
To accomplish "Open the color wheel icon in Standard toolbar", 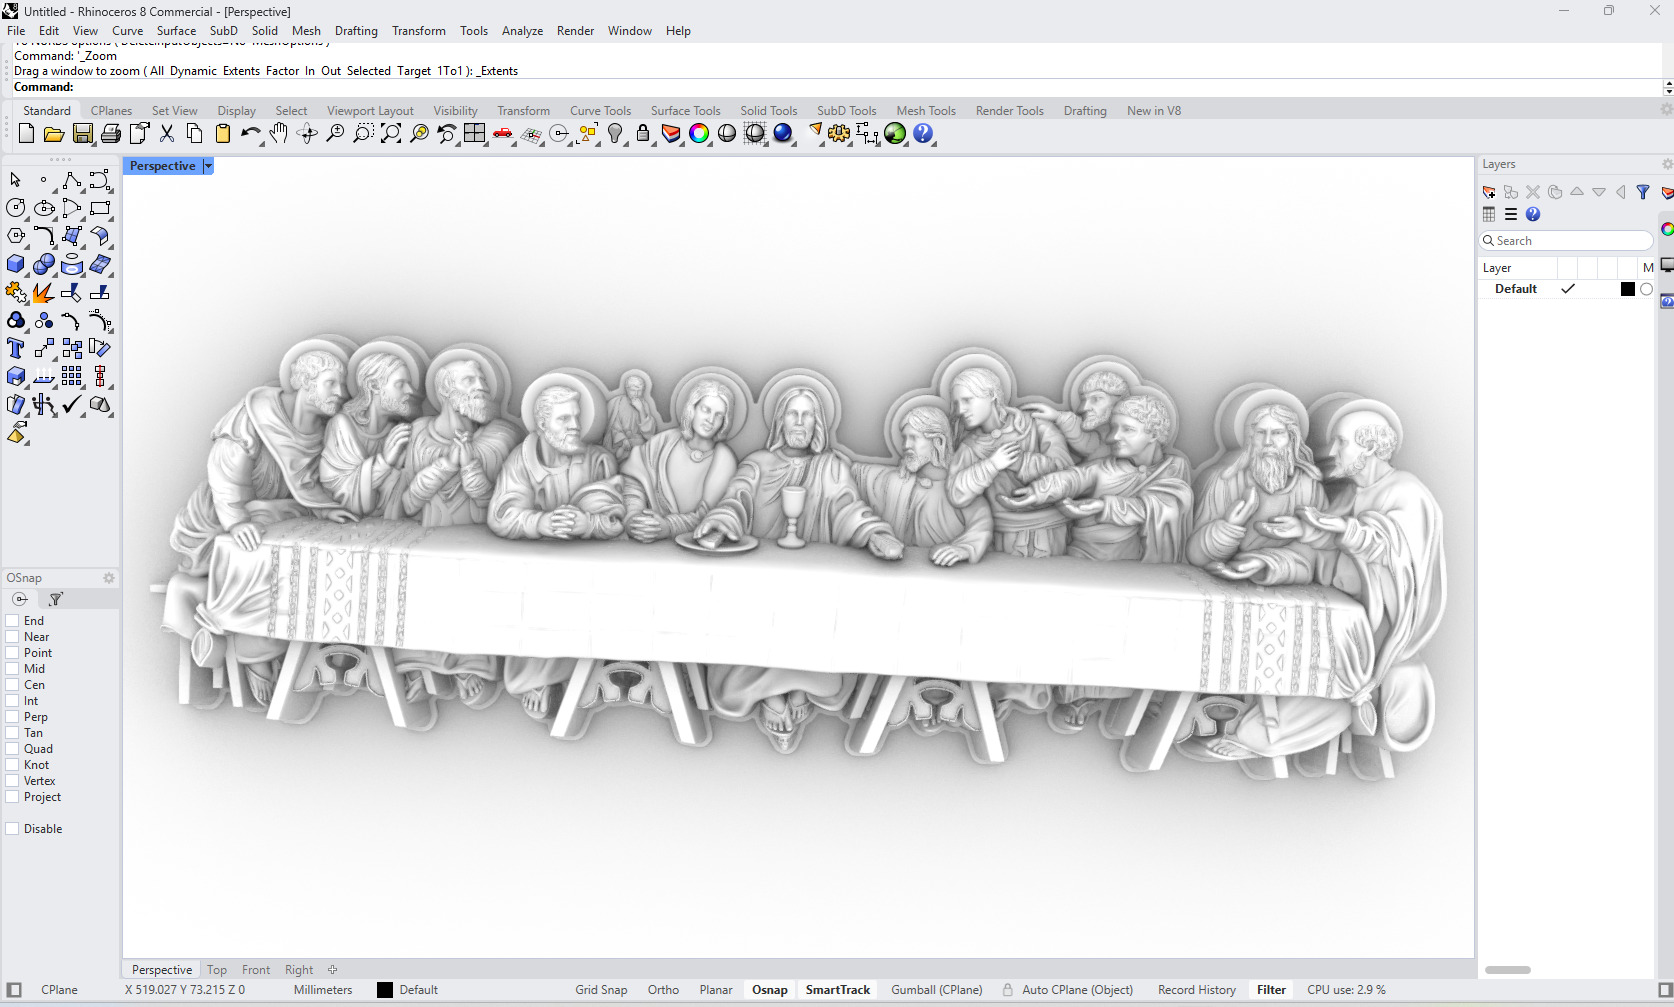I will (699, 134).
